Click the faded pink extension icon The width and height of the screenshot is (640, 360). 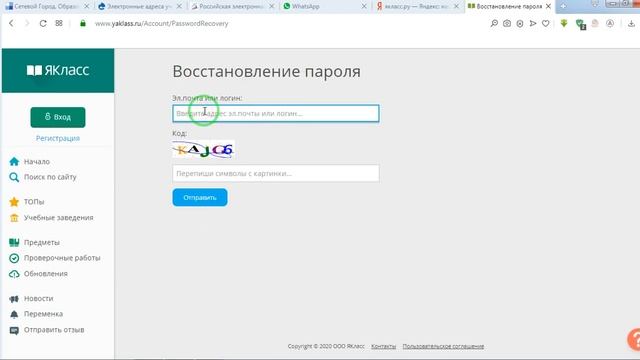click(x=595, y=24)
